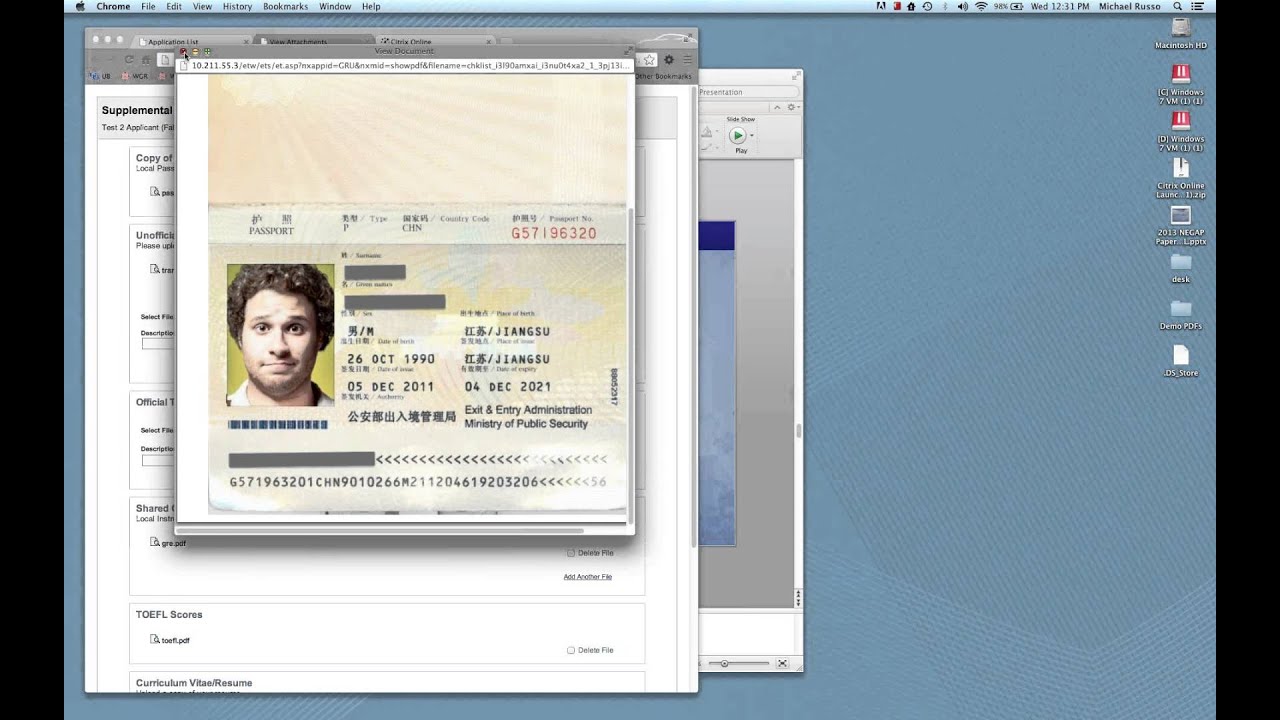Open Wi-Fi menu in menu bar
This screenshot has height=720, width=1280.
tap(981, 6)
